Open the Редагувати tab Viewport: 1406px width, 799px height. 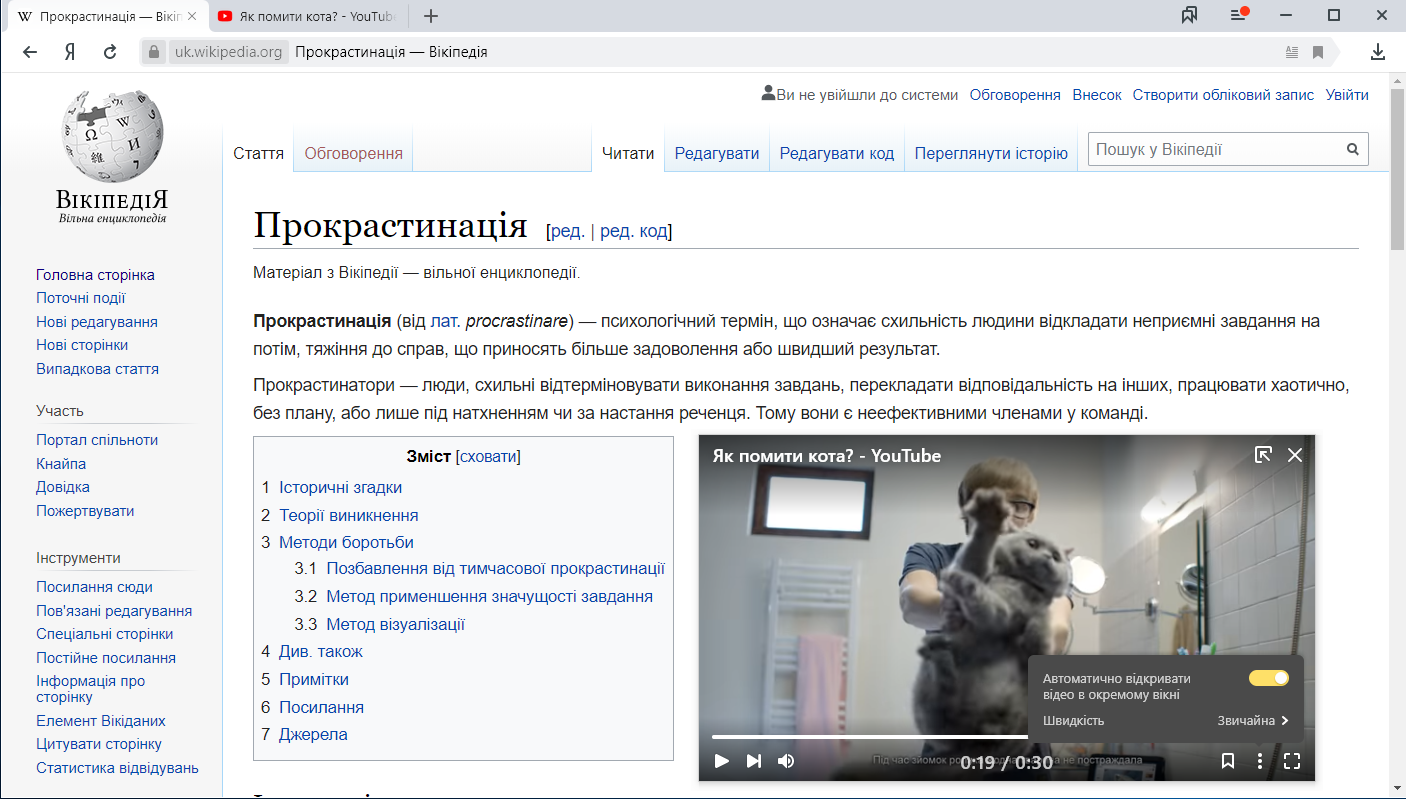717,153
